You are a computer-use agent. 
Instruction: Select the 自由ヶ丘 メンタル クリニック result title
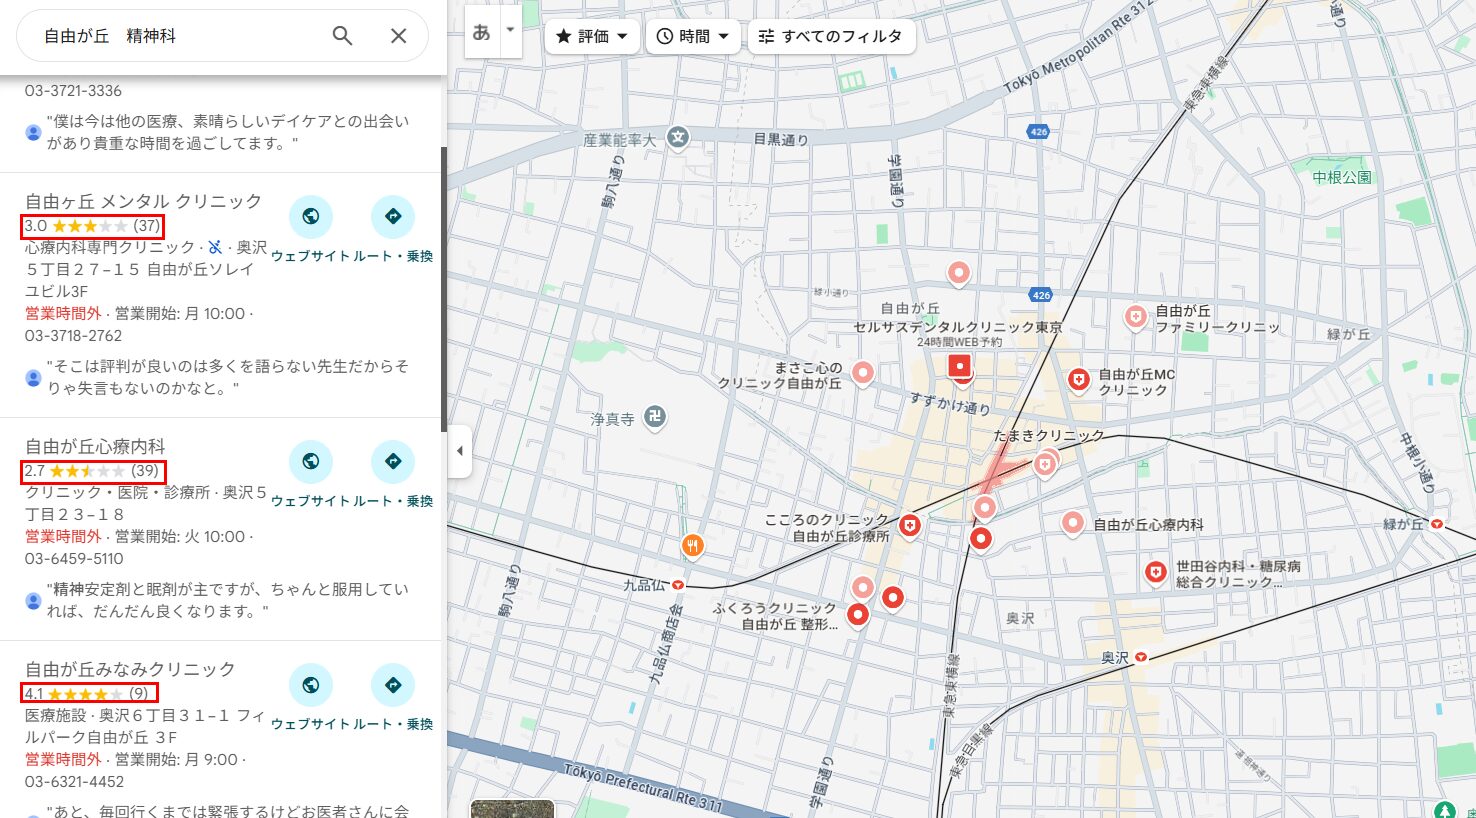tap(144, 201)
